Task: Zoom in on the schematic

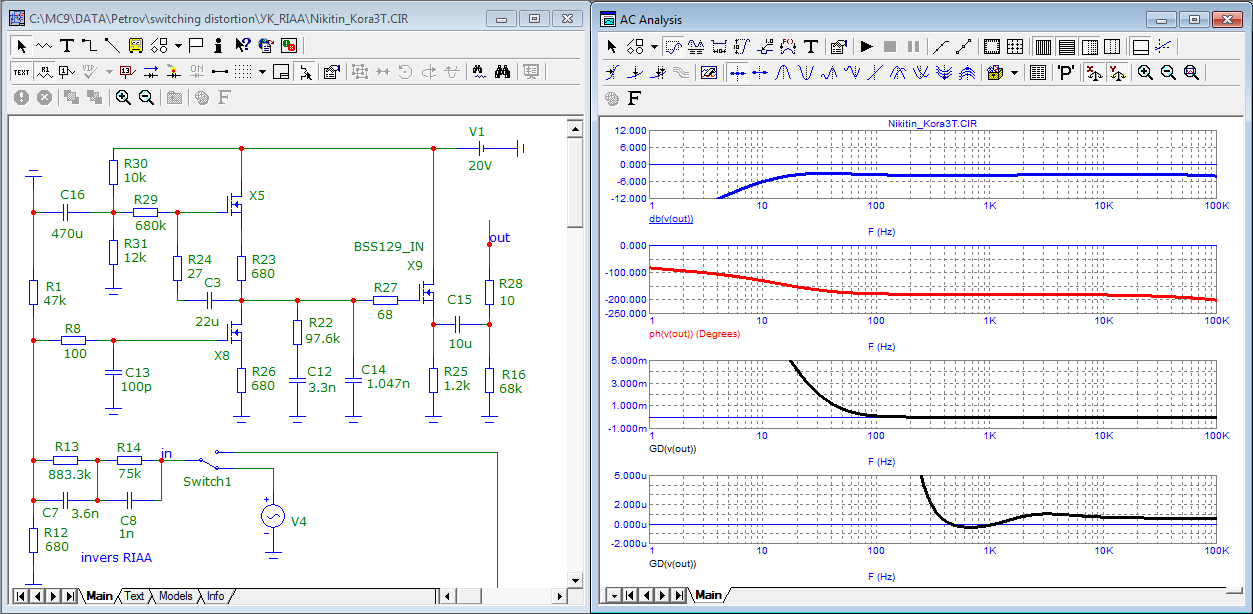Action: pos(123,97)
